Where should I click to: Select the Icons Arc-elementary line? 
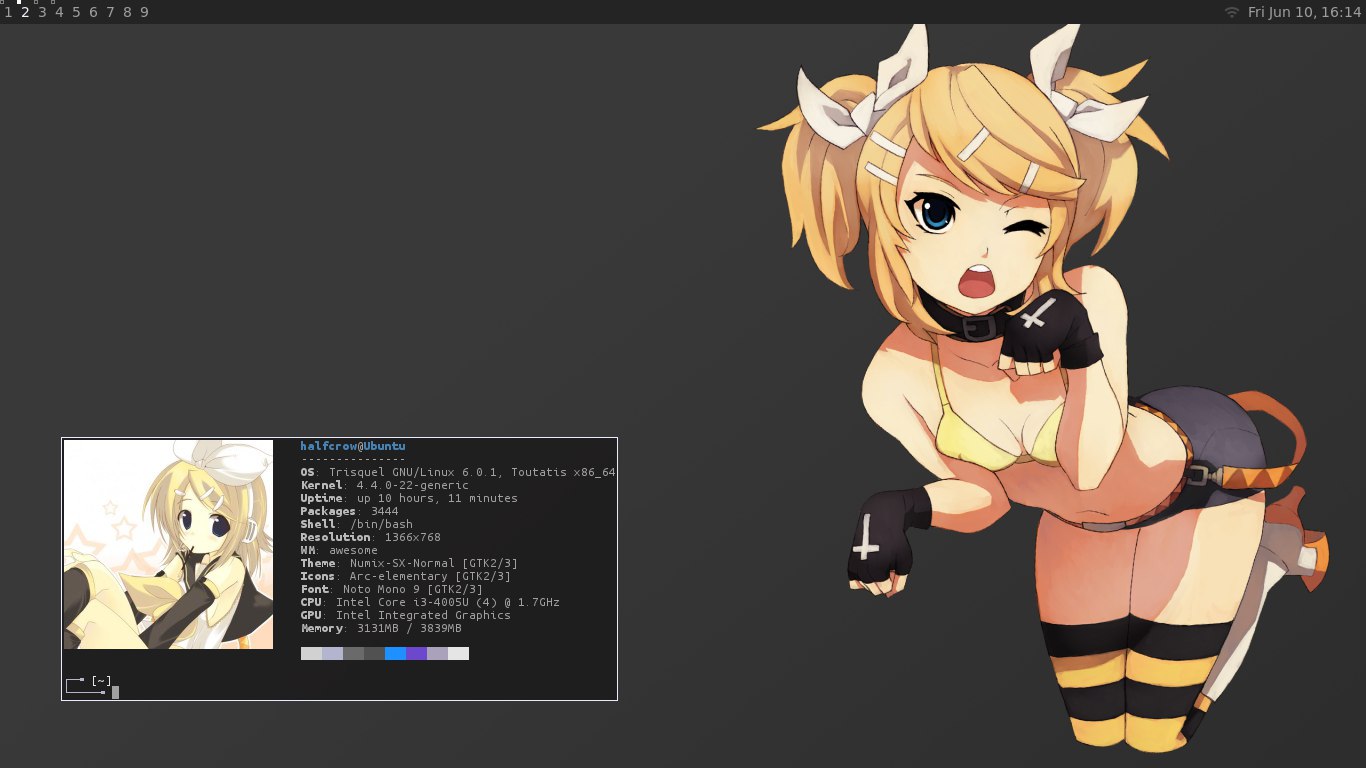pyautogui.click(x=405, y=576)
